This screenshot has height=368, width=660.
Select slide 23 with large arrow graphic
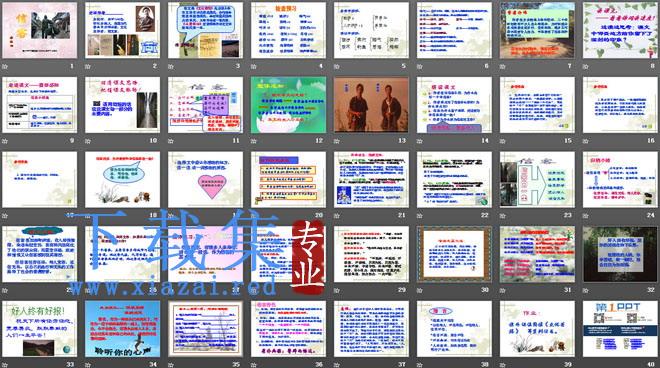click(537, 179)
